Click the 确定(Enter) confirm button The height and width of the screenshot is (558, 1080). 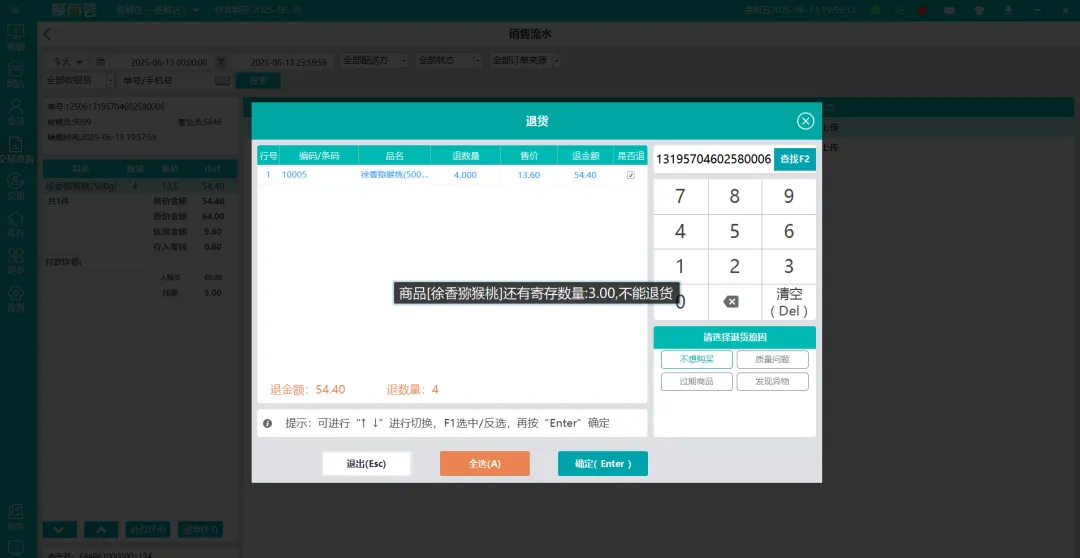[602, 464]
